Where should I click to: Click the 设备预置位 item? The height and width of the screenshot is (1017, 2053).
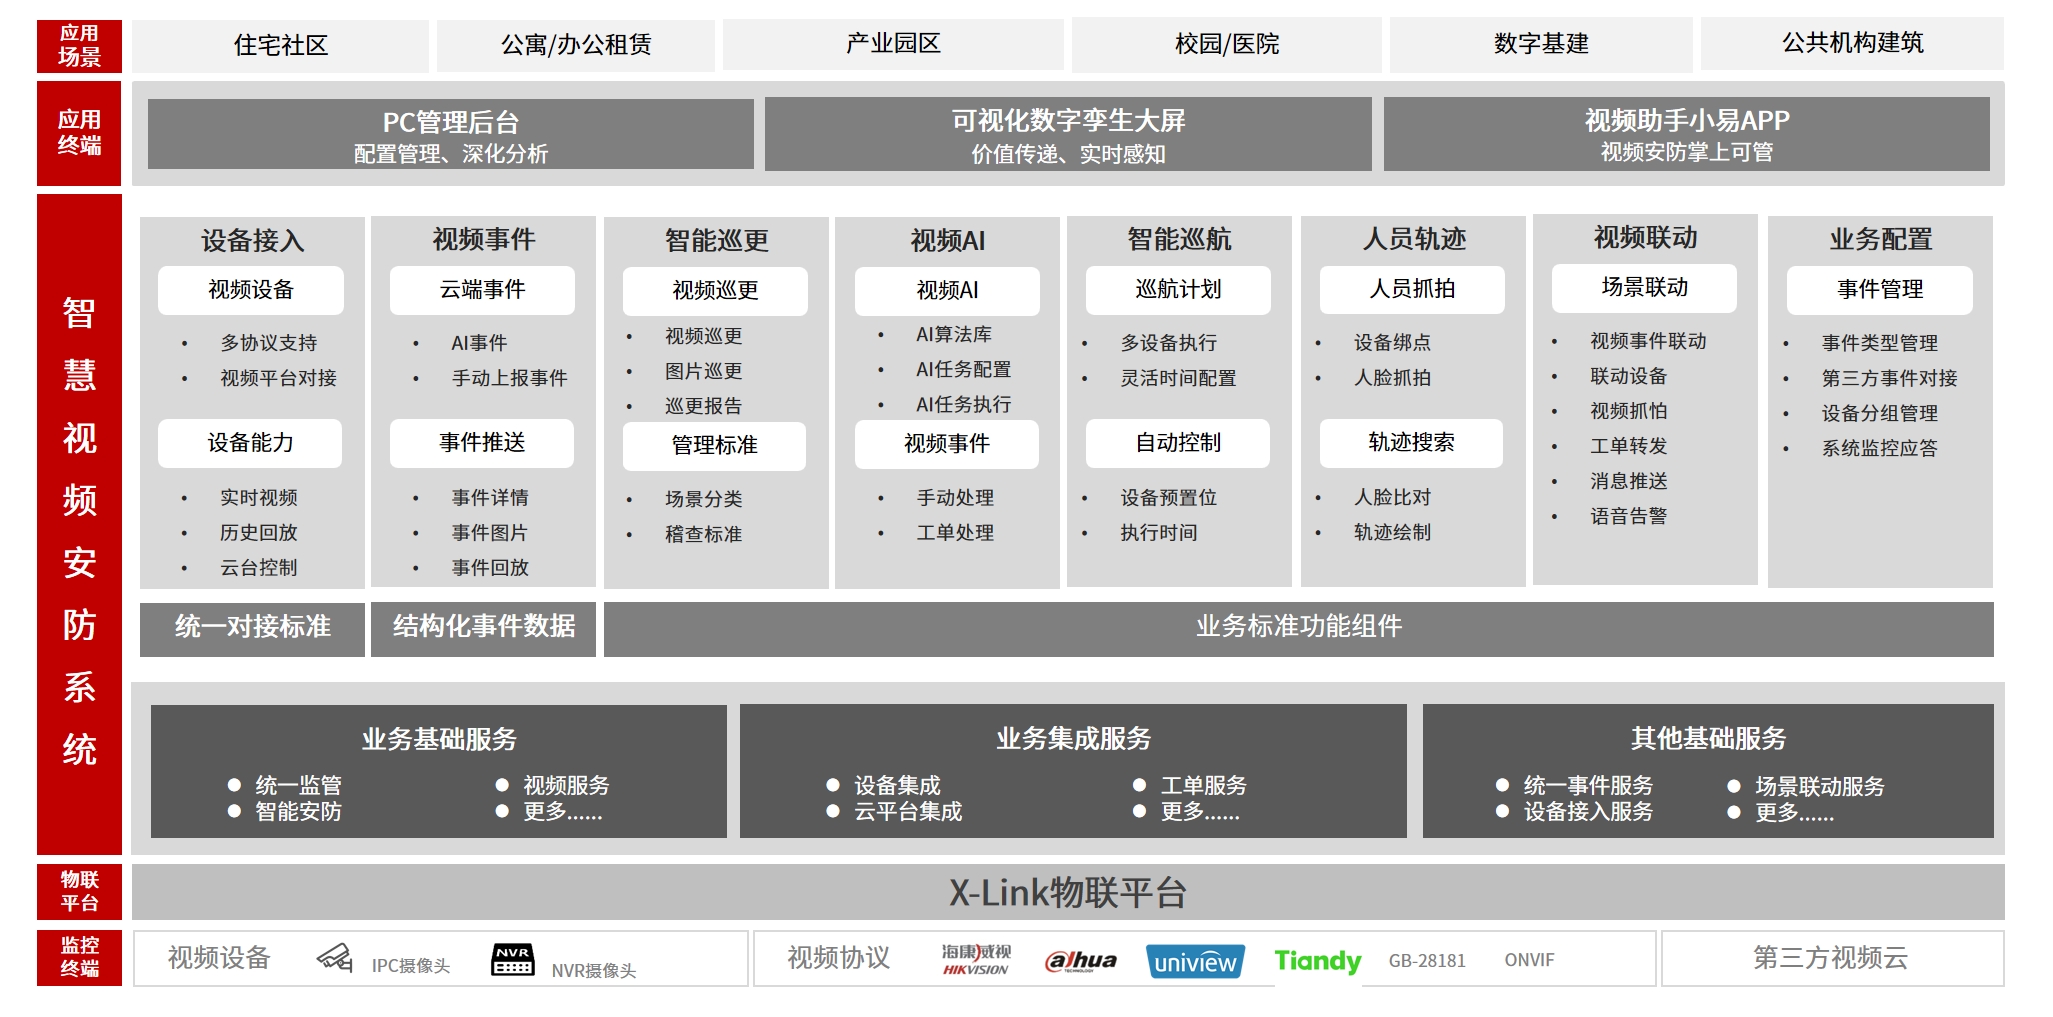coord(1169,498)
